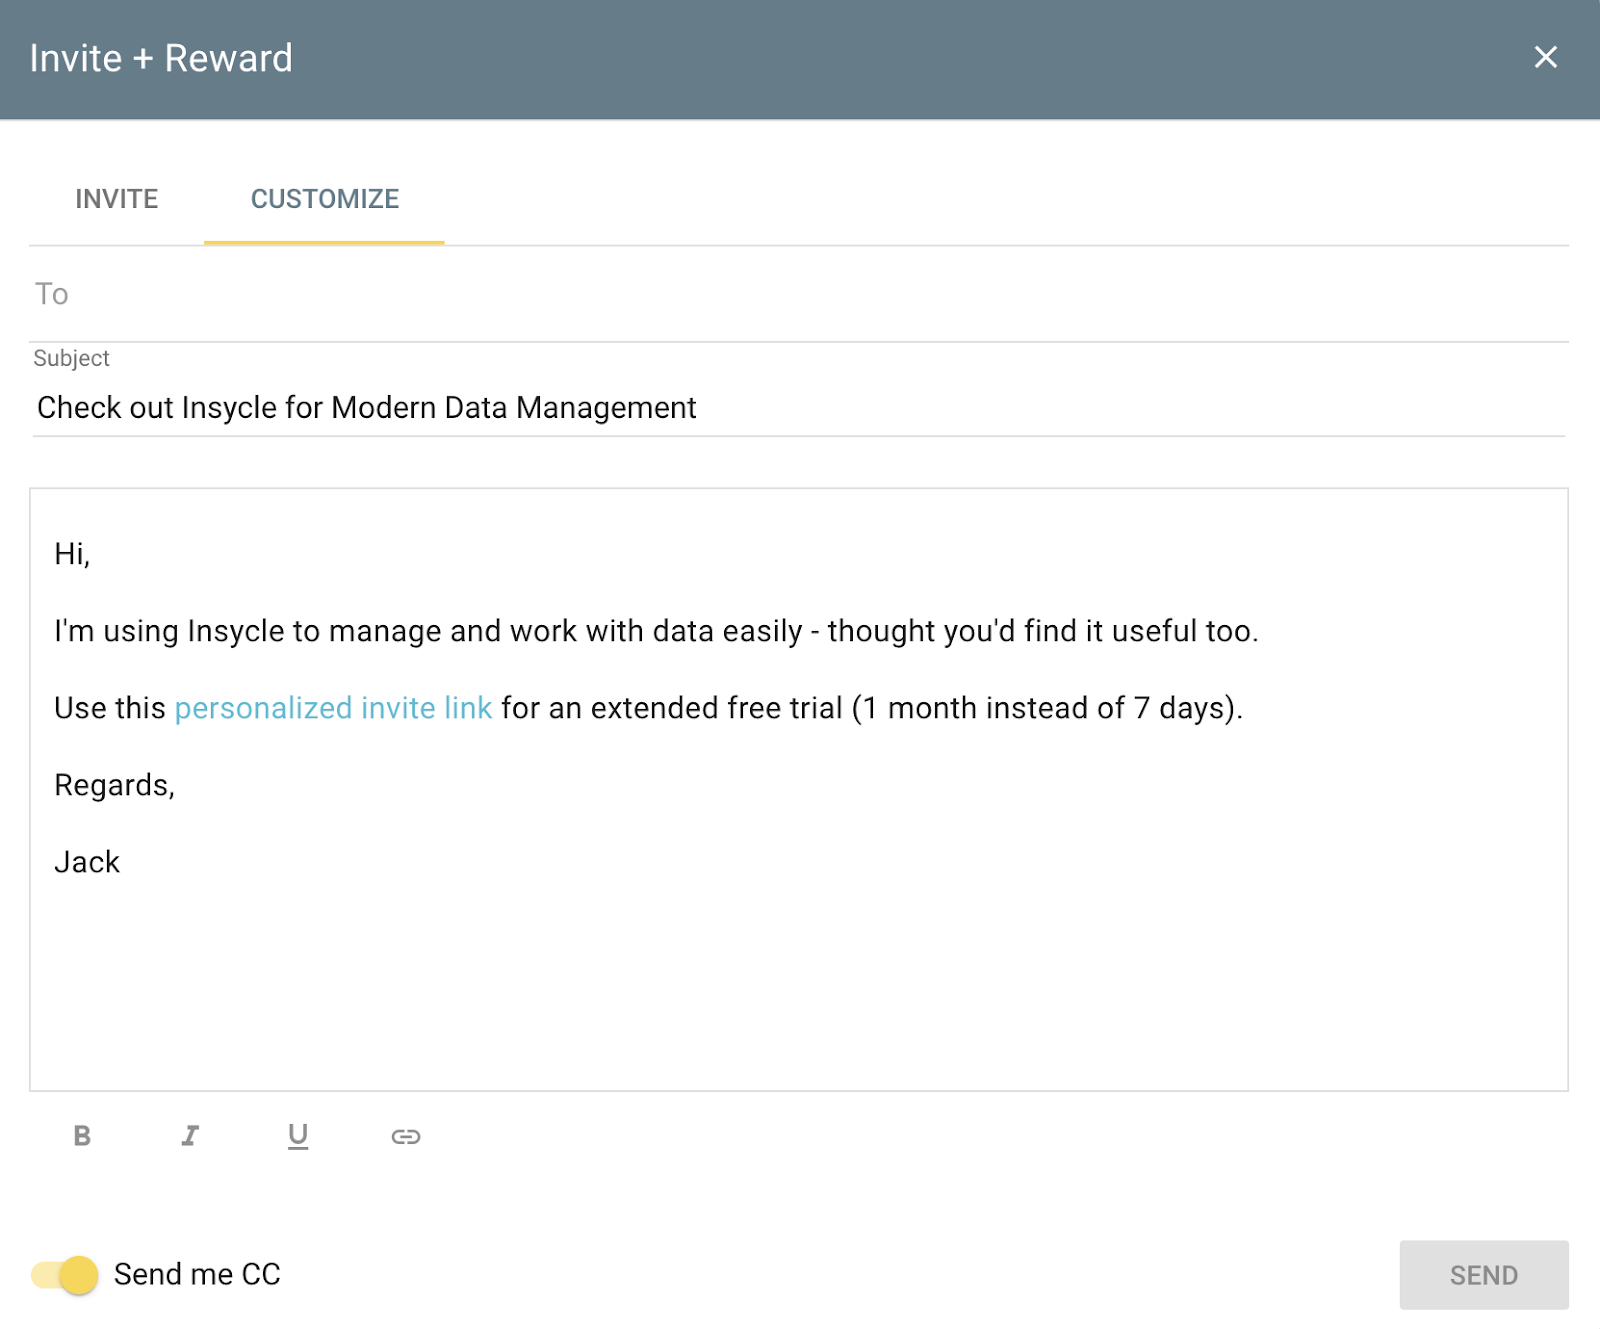
Task: Click the "Invite + Reward" dialog title
Action: tap(161, 58)
